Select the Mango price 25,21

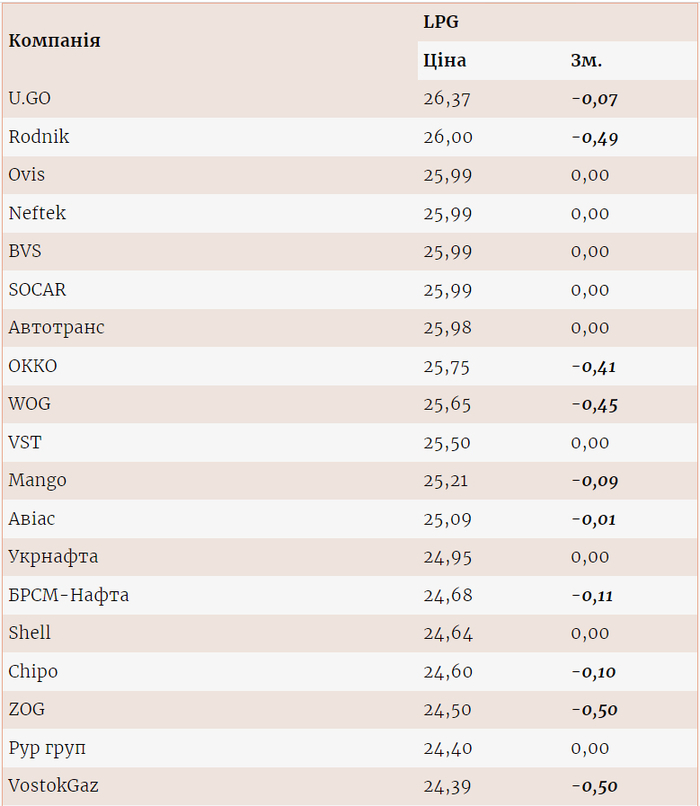pyautogui.click(x=447, y=481)
